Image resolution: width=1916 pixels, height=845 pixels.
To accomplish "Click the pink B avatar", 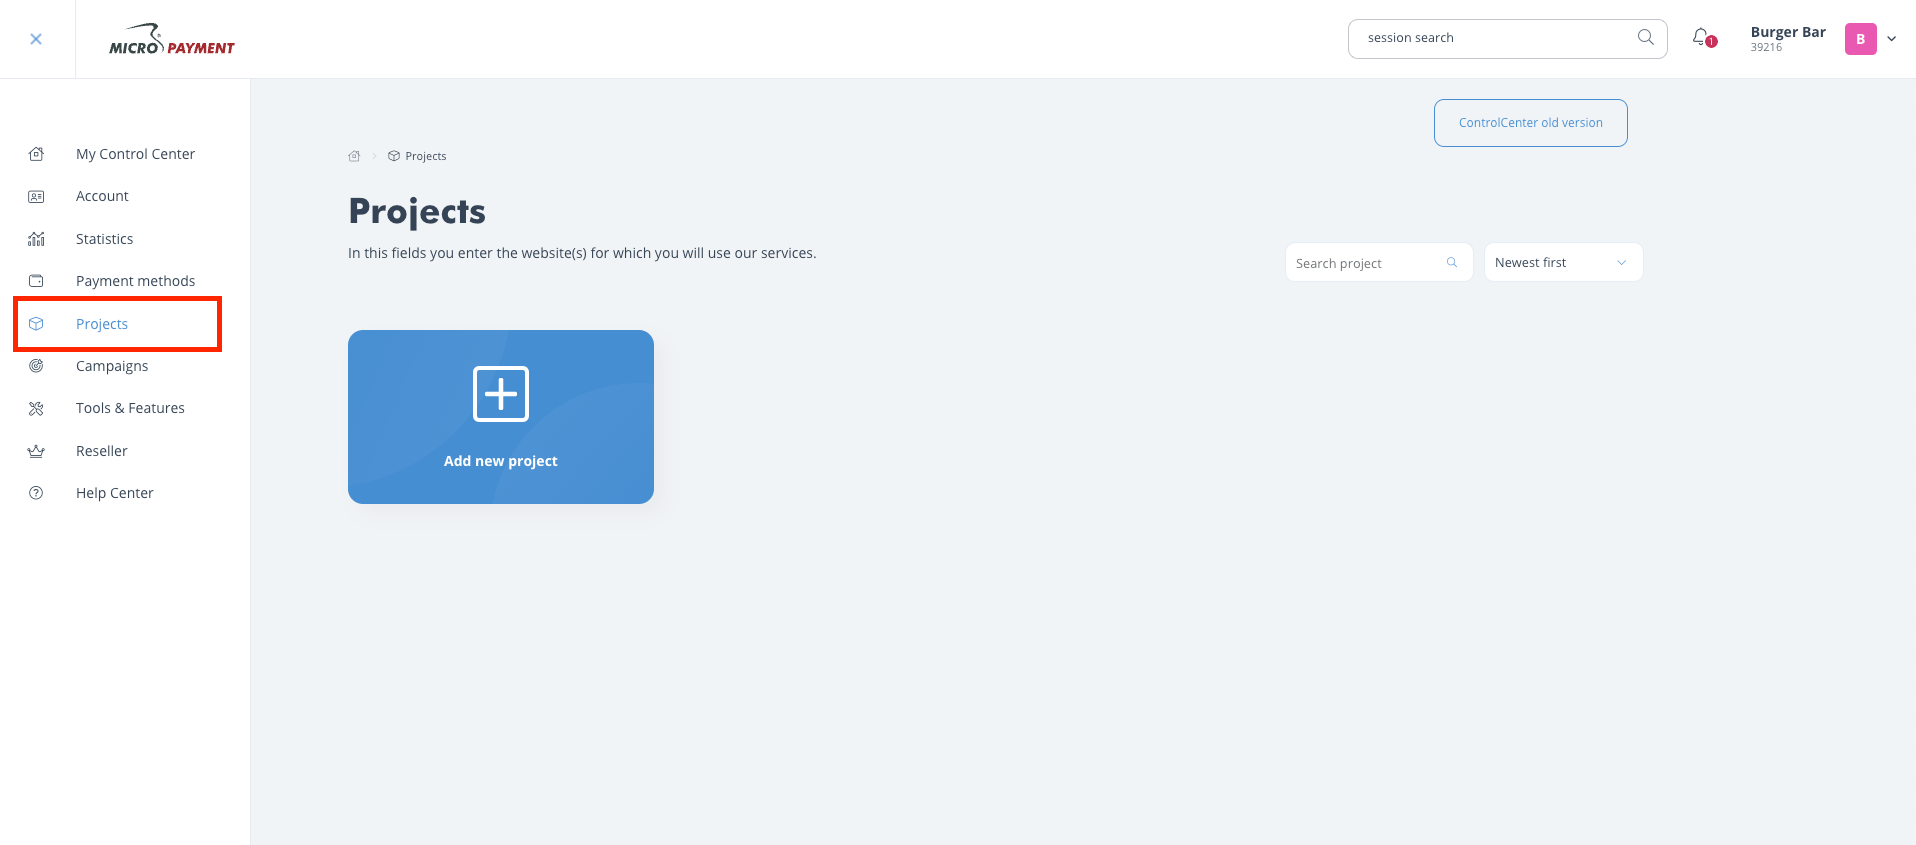I will pyautogui.click(x=1860, y=39).
